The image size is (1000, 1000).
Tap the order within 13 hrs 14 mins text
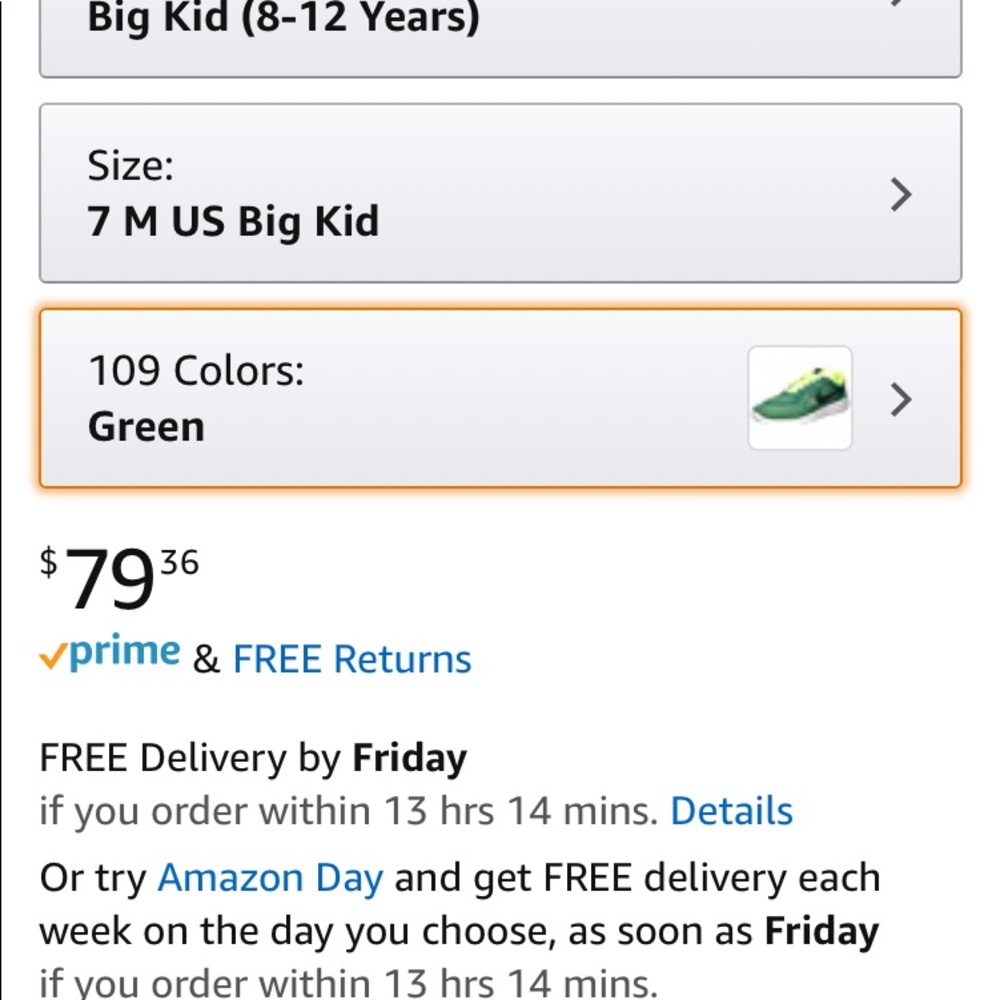[404, 811]
